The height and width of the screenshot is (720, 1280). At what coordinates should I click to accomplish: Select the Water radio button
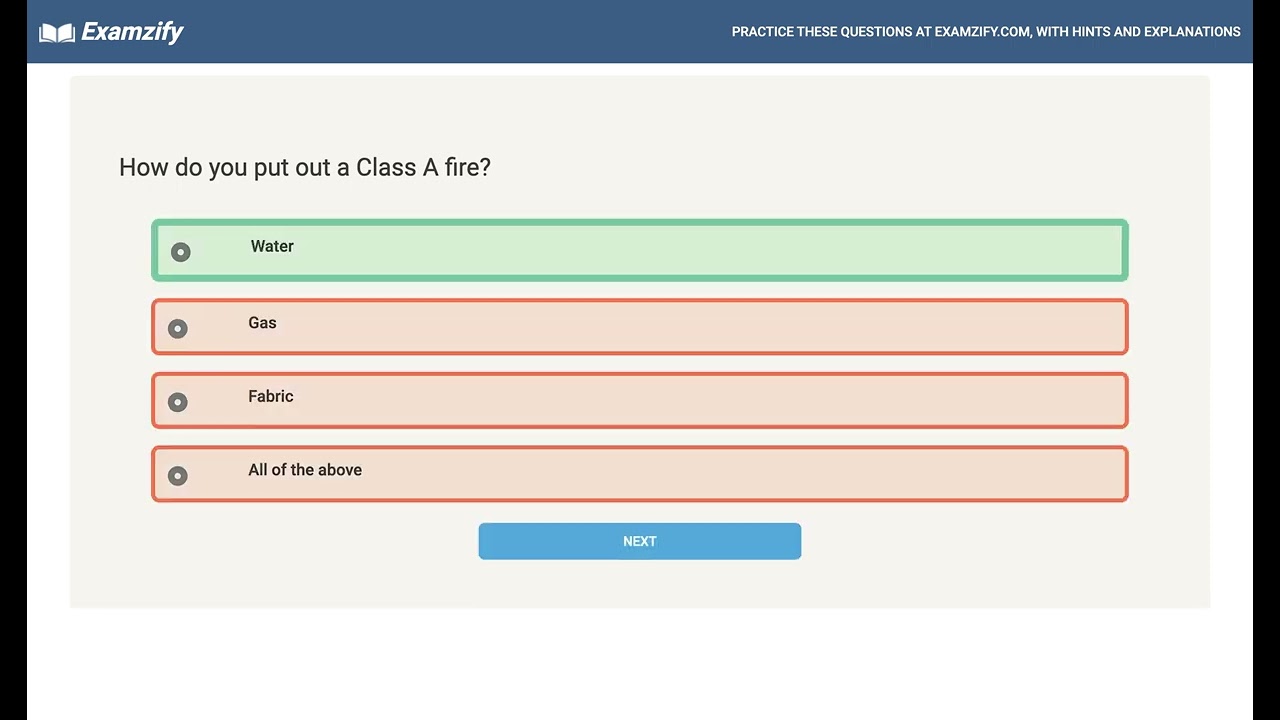180,252
